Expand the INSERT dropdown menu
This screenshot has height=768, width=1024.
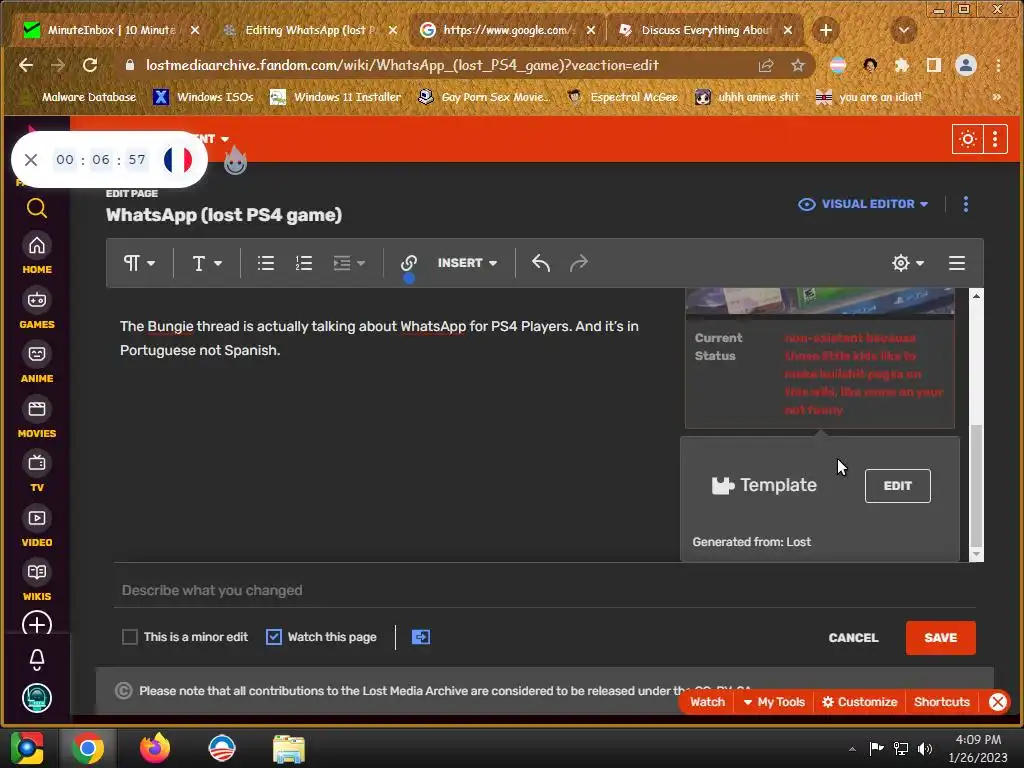pos(467,263)
